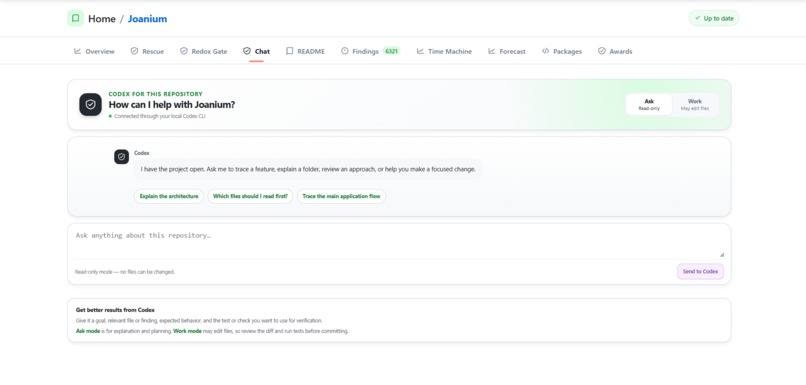Click the Up to date status badge
The width and height of the screenshot is (806, 385).
[x=713, y=18]
